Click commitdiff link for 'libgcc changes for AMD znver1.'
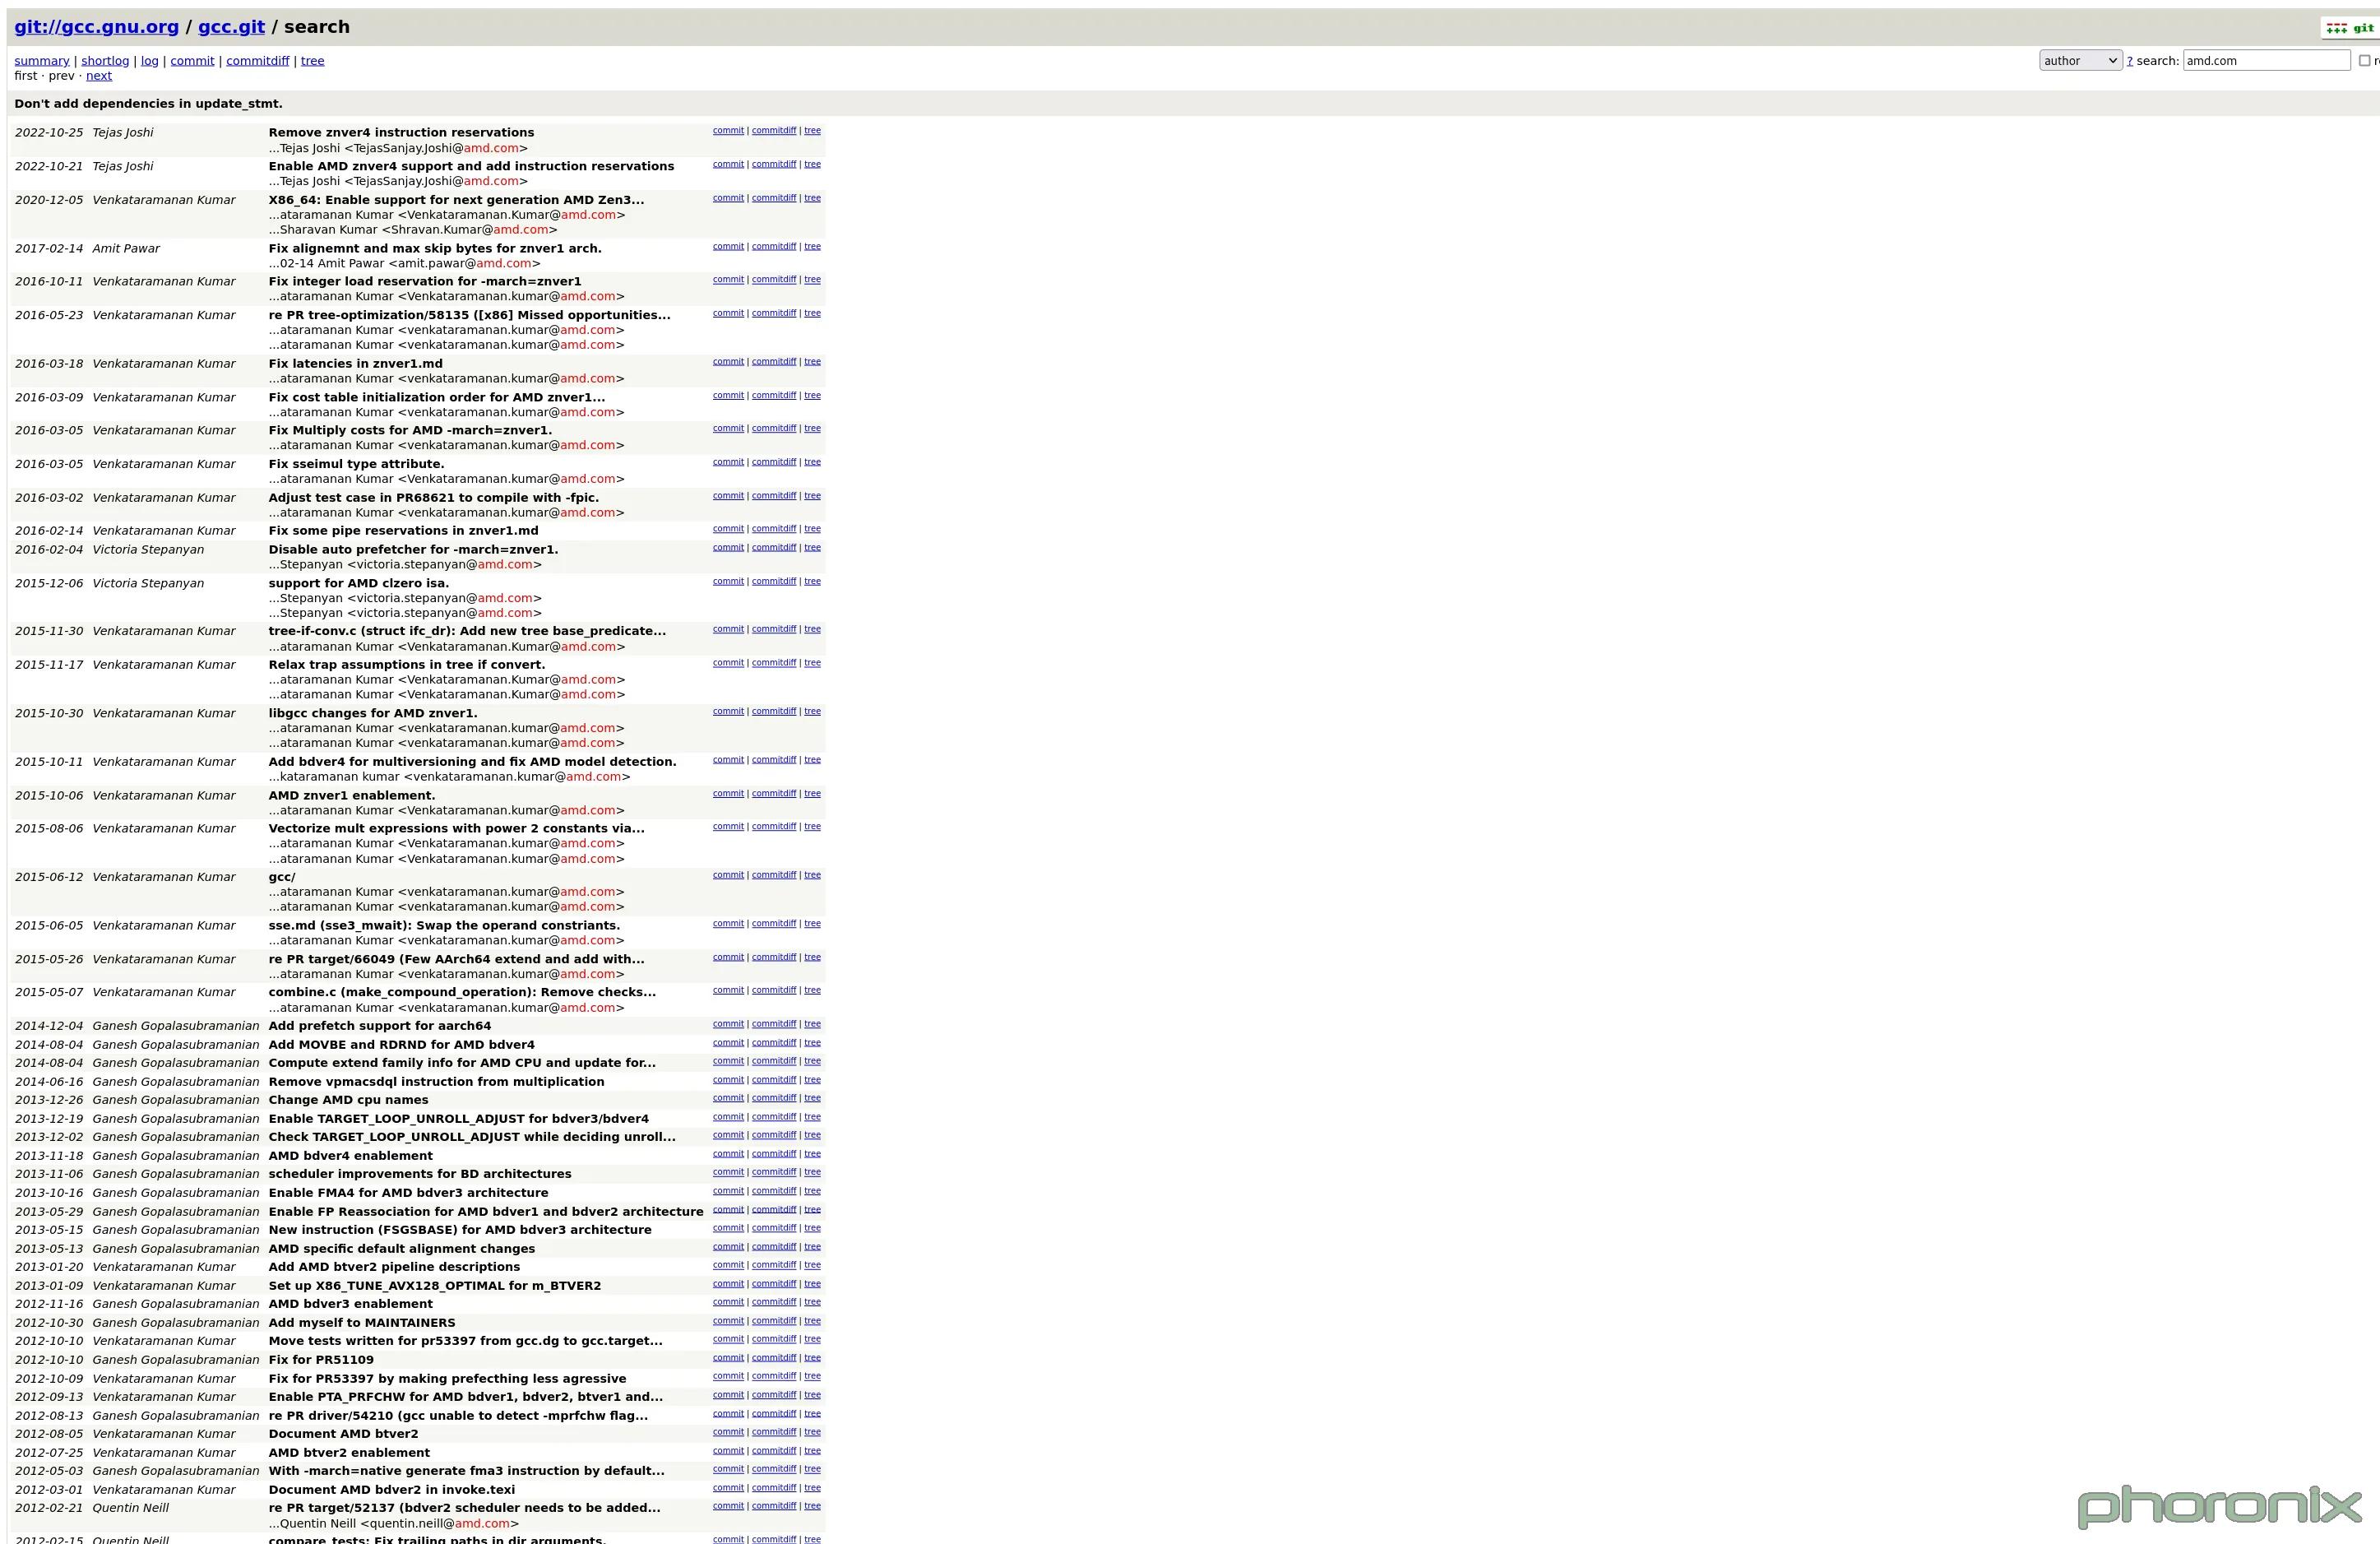This screenshot has height=1544, width=2380. click(x=774, y=712)
